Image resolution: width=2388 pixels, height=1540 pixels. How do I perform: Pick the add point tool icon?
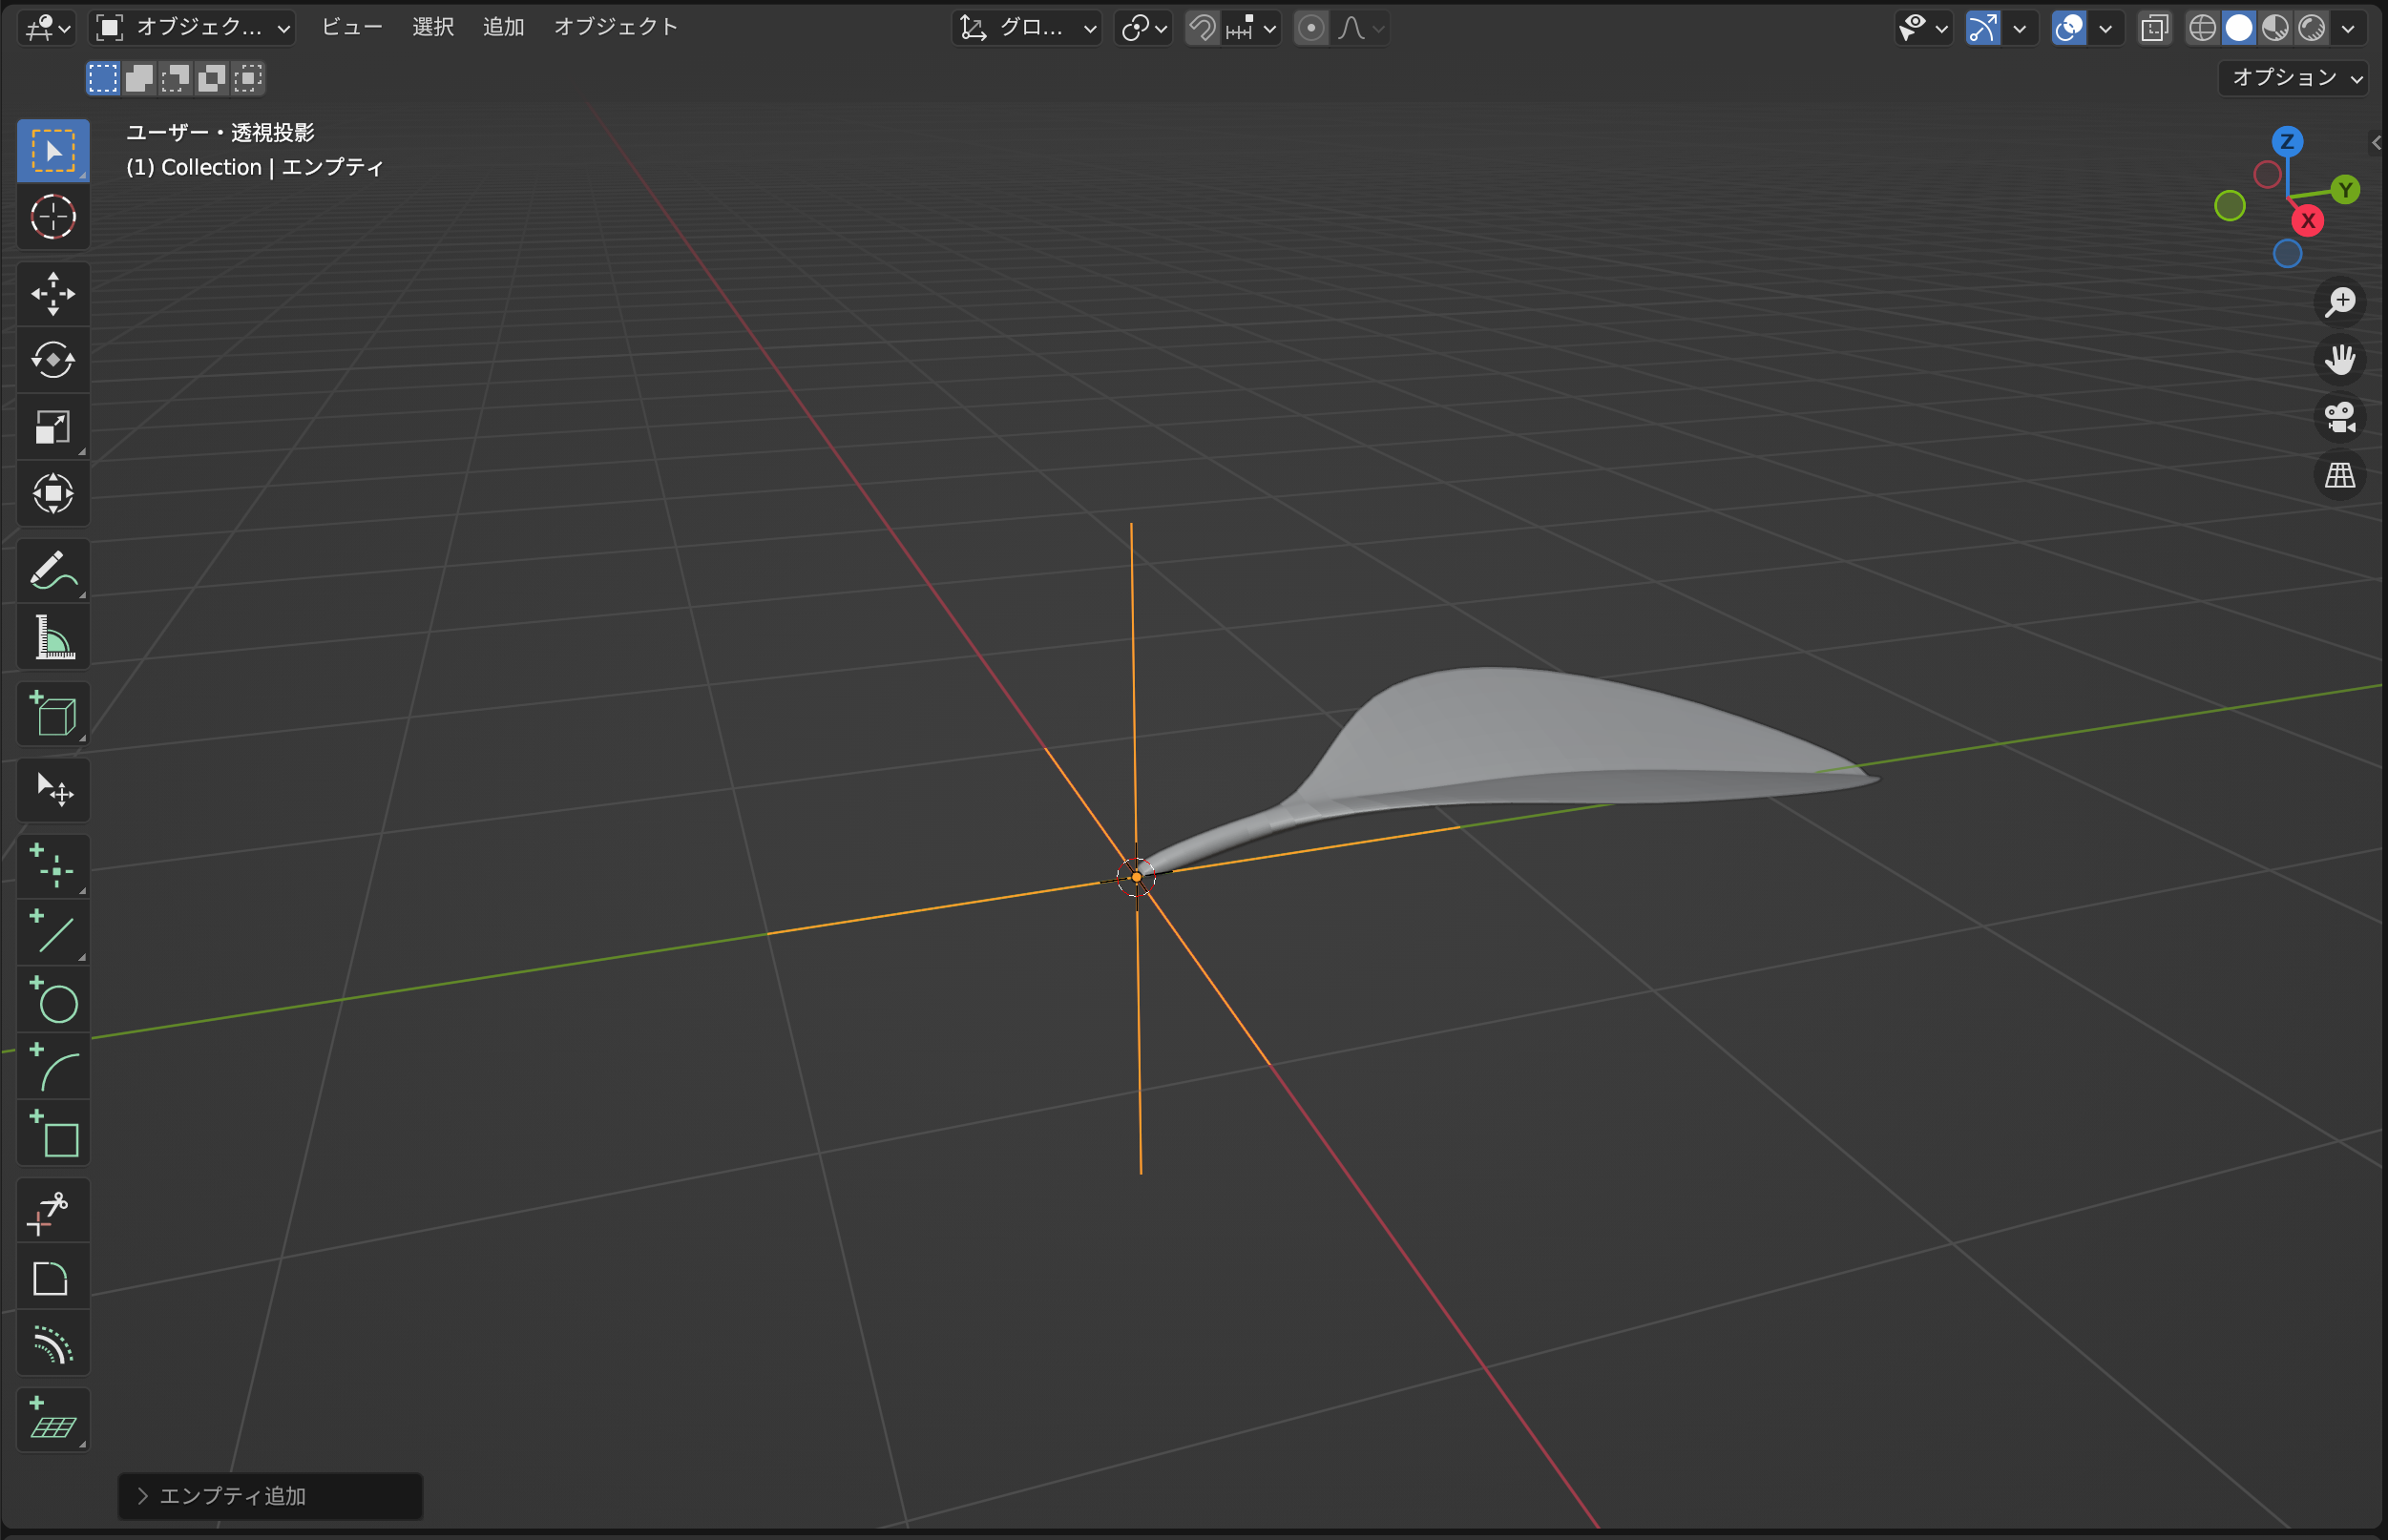(53, 866)
